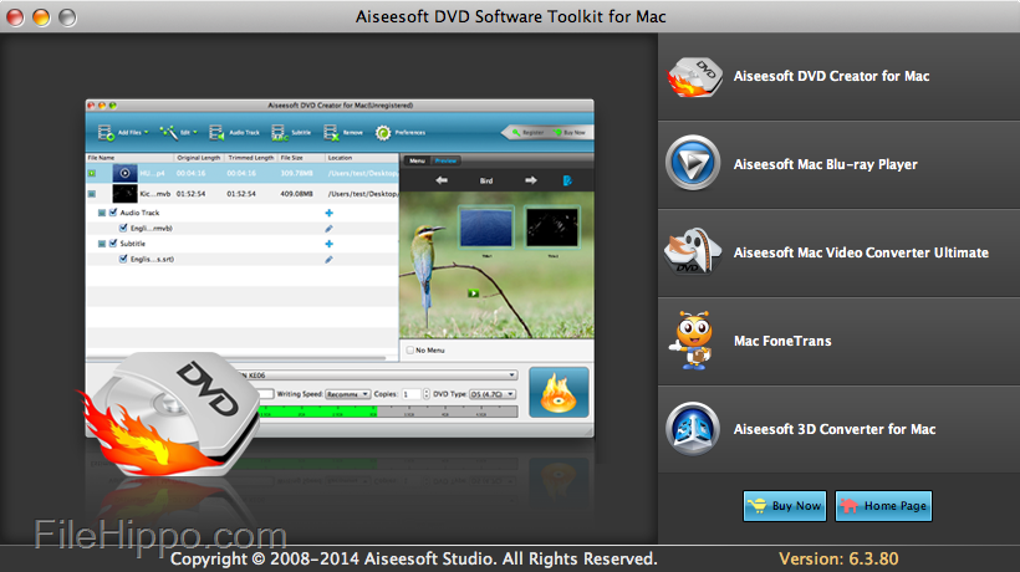Image resolution: width=1020 pixels, height=572 pixels.
Task: Click the Preferences gear icon
Action: click(383, 132)
